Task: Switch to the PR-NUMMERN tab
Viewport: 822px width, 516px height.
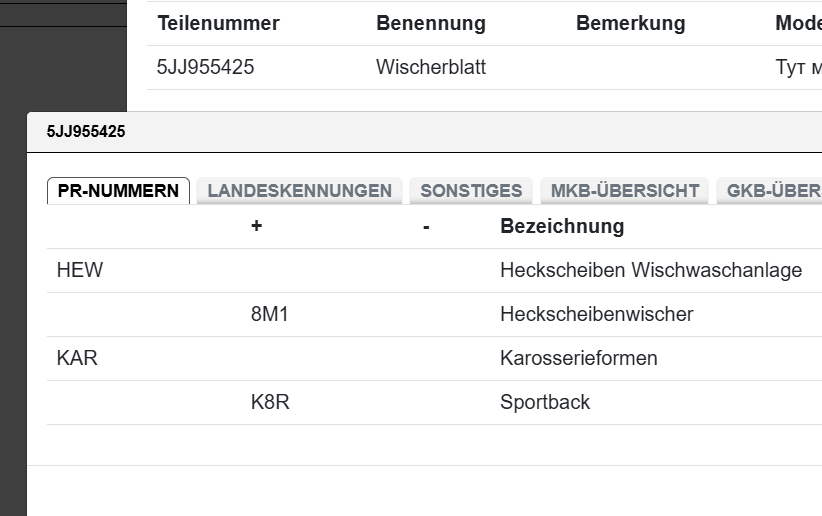Action: [118, 191]
